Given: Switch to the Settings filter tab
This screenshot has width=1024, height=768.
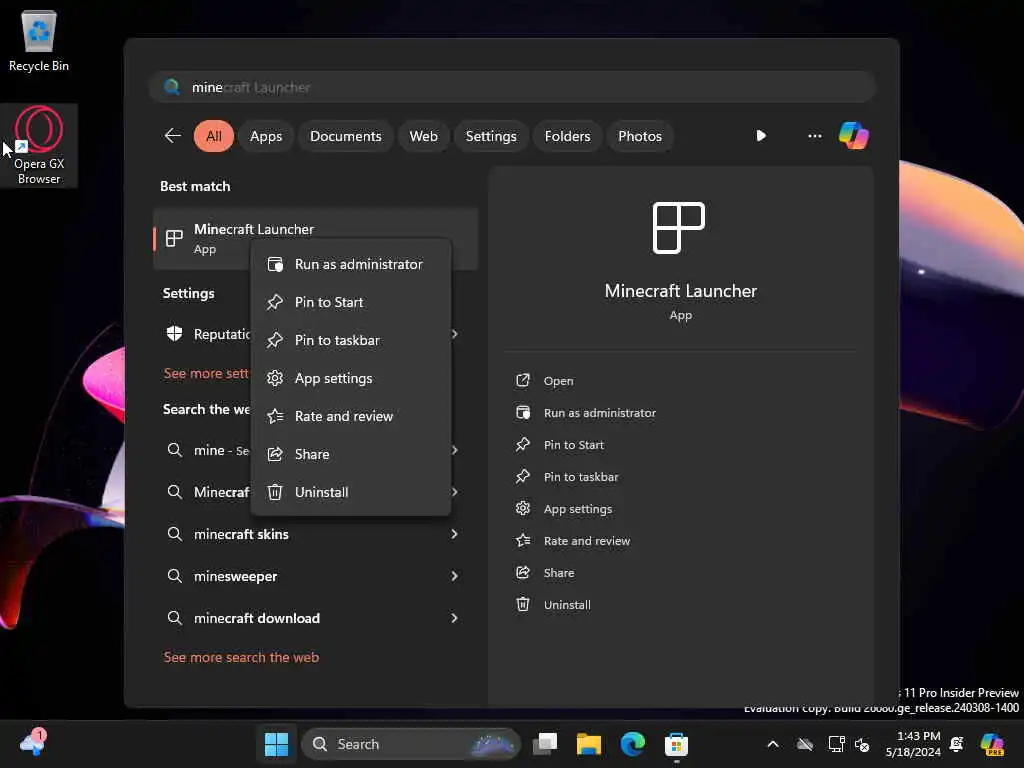Looking at the screenshot, I should pyautogui.click(x=490, y=136).
